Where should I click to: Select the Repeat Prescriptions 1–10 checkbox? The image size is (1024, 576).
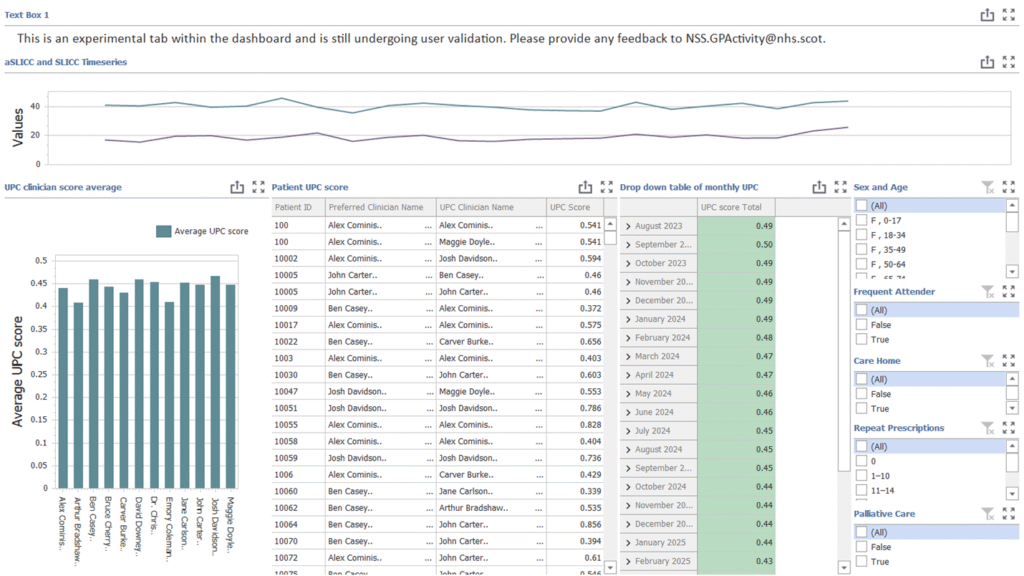861,477
